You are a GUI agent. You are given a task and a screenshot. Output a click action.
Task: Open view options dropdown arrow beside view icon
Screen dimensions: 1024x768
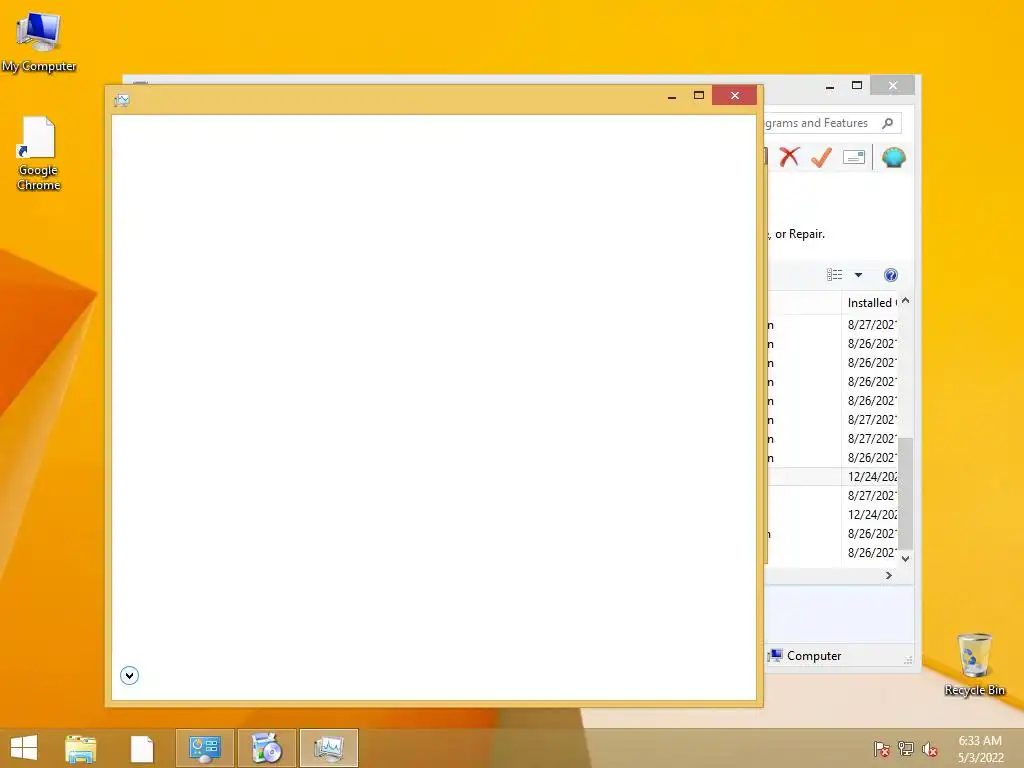(858, 275)
